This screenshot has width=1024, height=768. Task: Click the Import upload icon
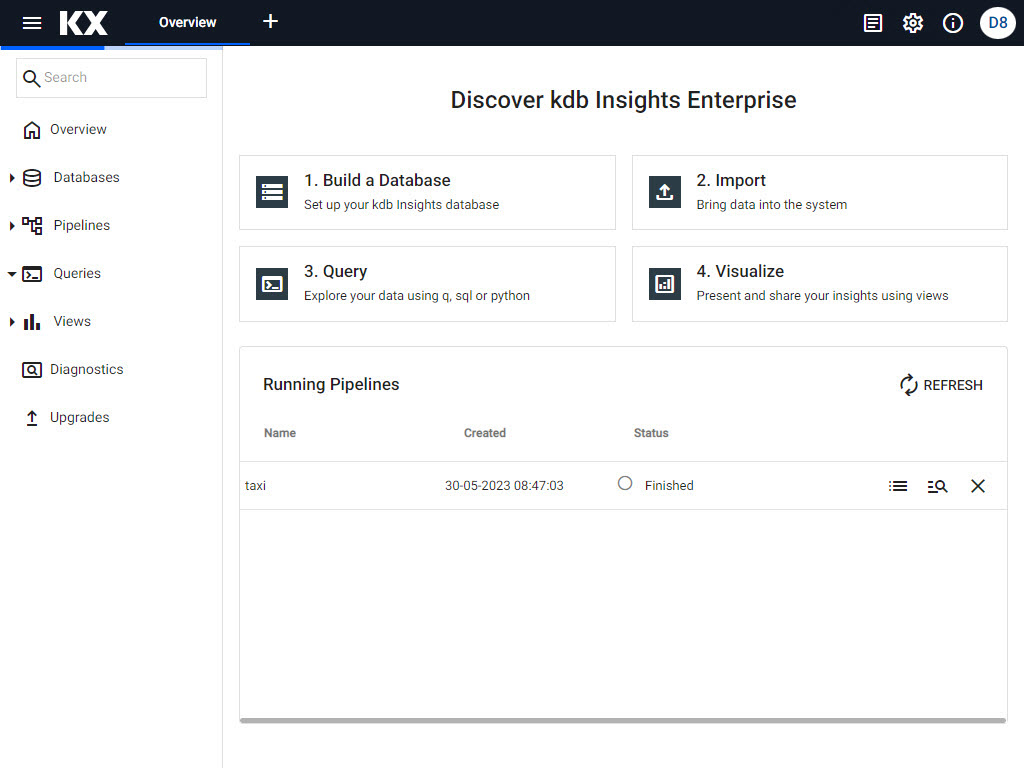665,192
